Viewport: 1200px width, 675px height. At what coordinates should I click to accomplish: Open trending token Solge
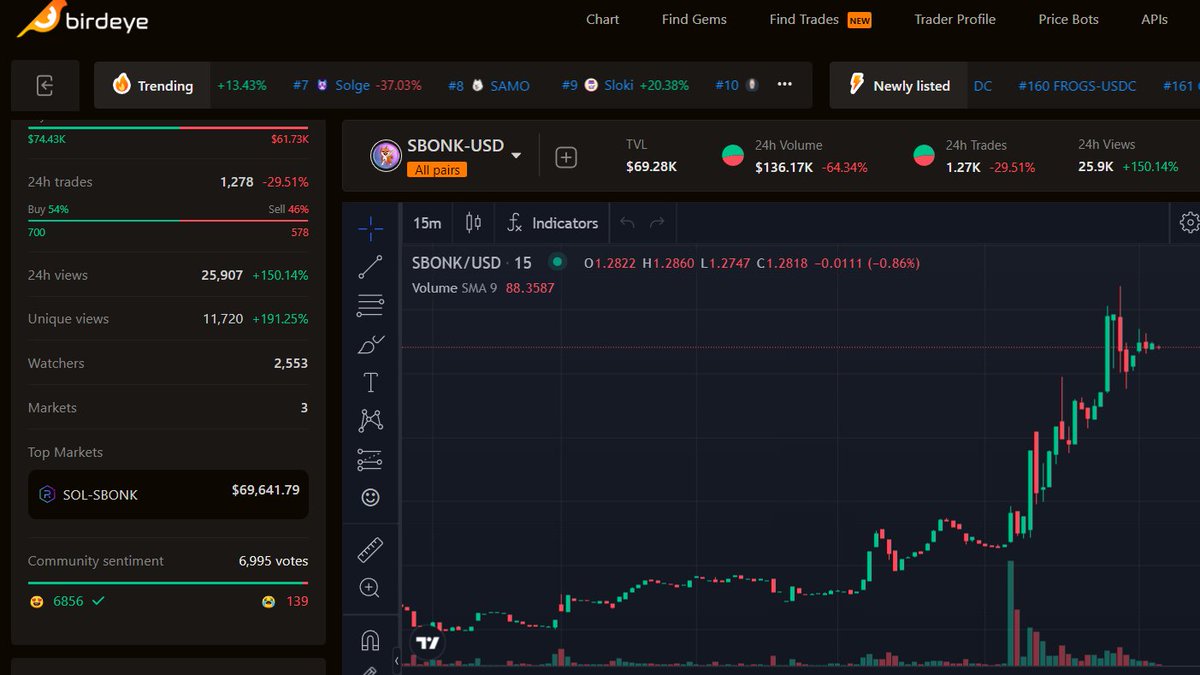(x=352, y=86)
